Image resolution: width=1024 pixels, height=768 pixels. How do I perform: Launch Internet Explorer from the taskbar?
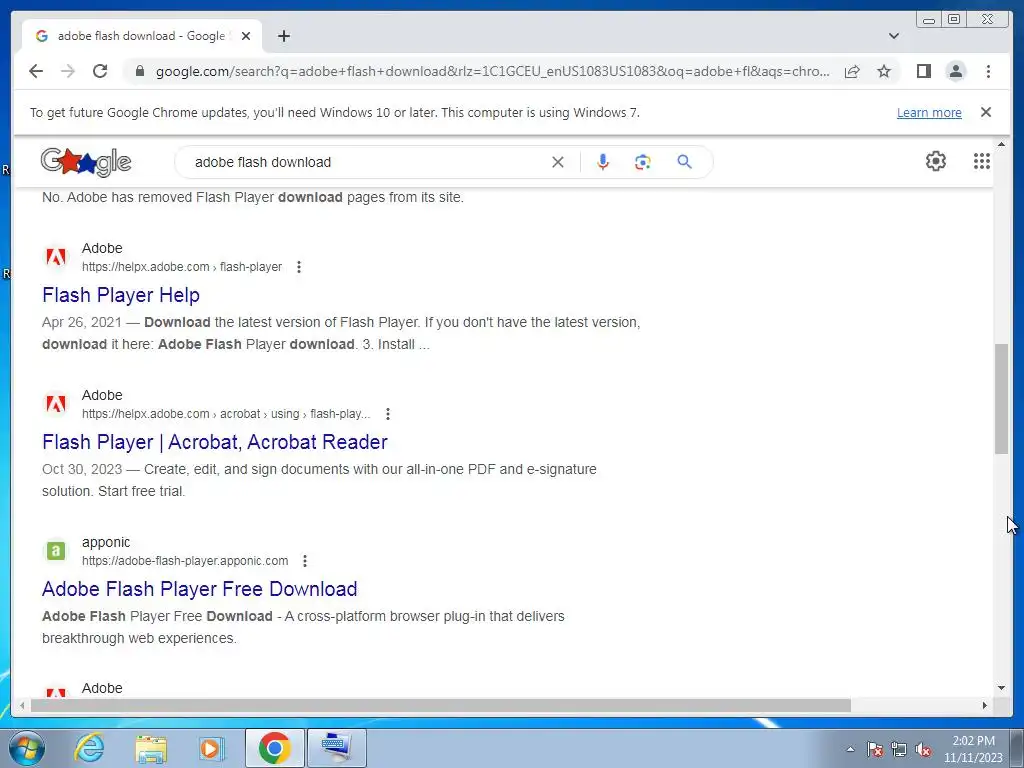[x=89, y=748]
